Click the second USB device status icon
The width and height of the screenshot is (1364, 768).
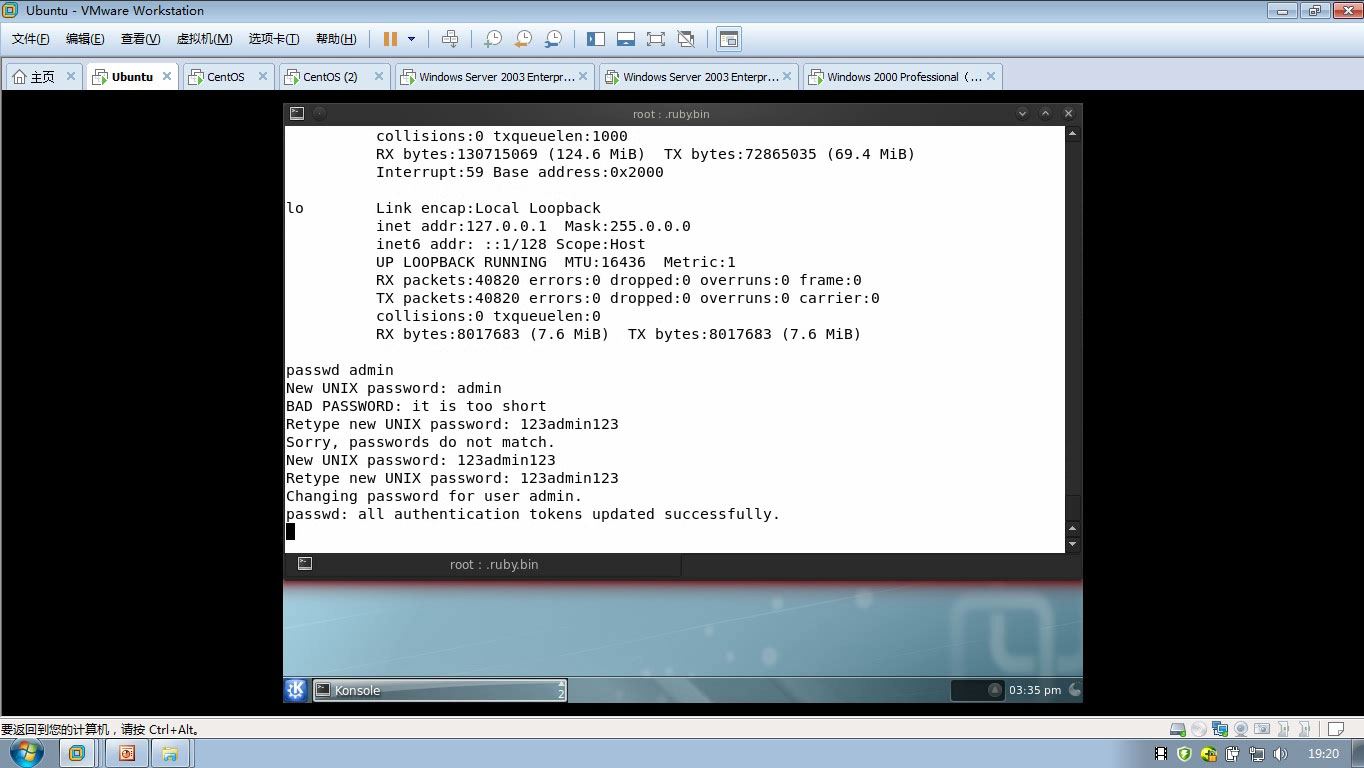pos(1304,729)
